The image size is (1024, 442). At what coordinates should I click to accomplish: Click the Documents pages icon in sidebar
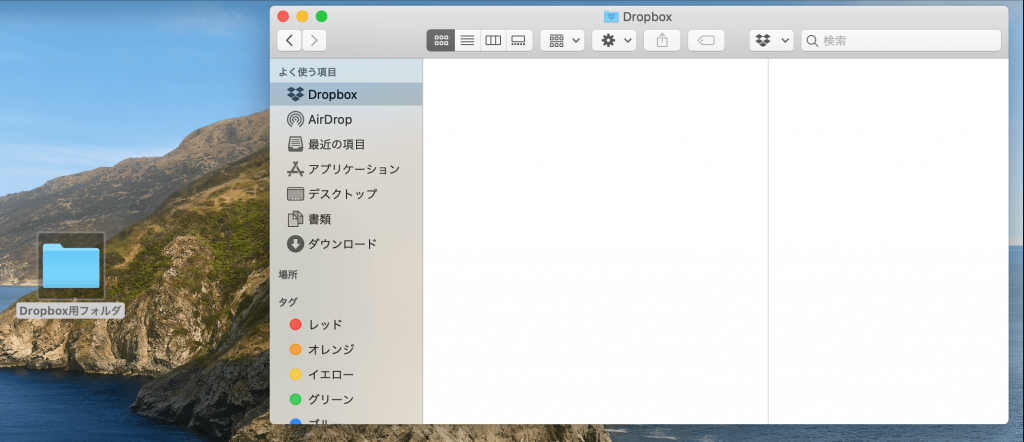click(295, 219)
